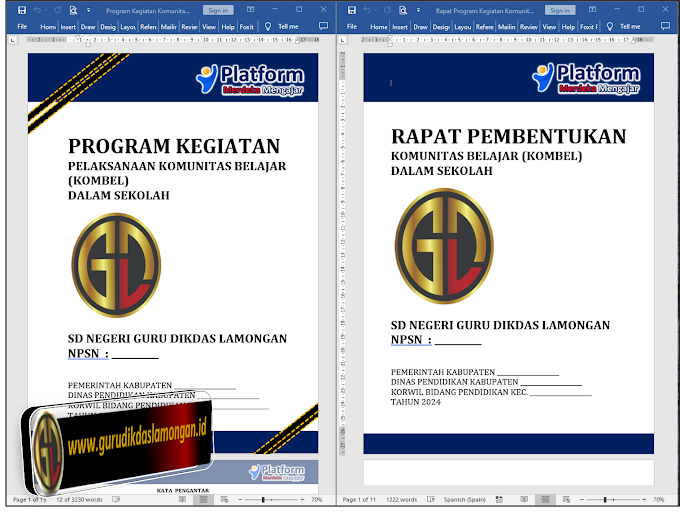The width and height of the screenshot is (680, 521).
Task: Open the Mailings tab in left window
Action: point(168,27)
